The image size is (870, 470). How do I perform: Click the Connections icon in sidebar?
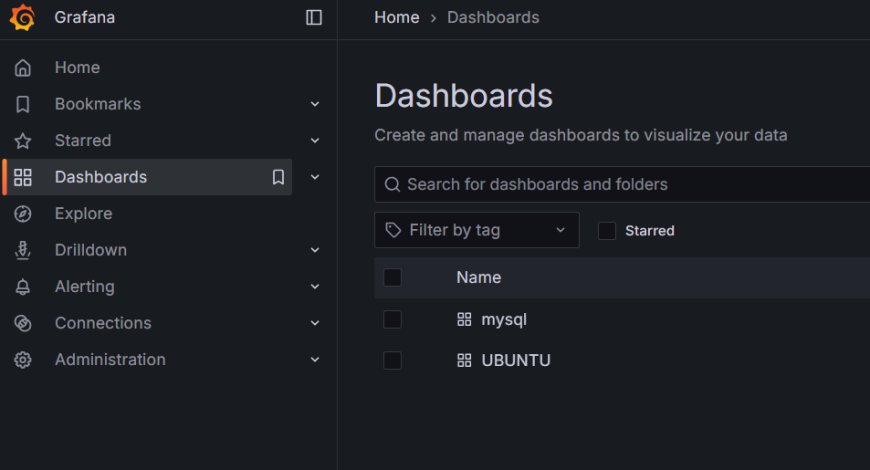(23, 324)
